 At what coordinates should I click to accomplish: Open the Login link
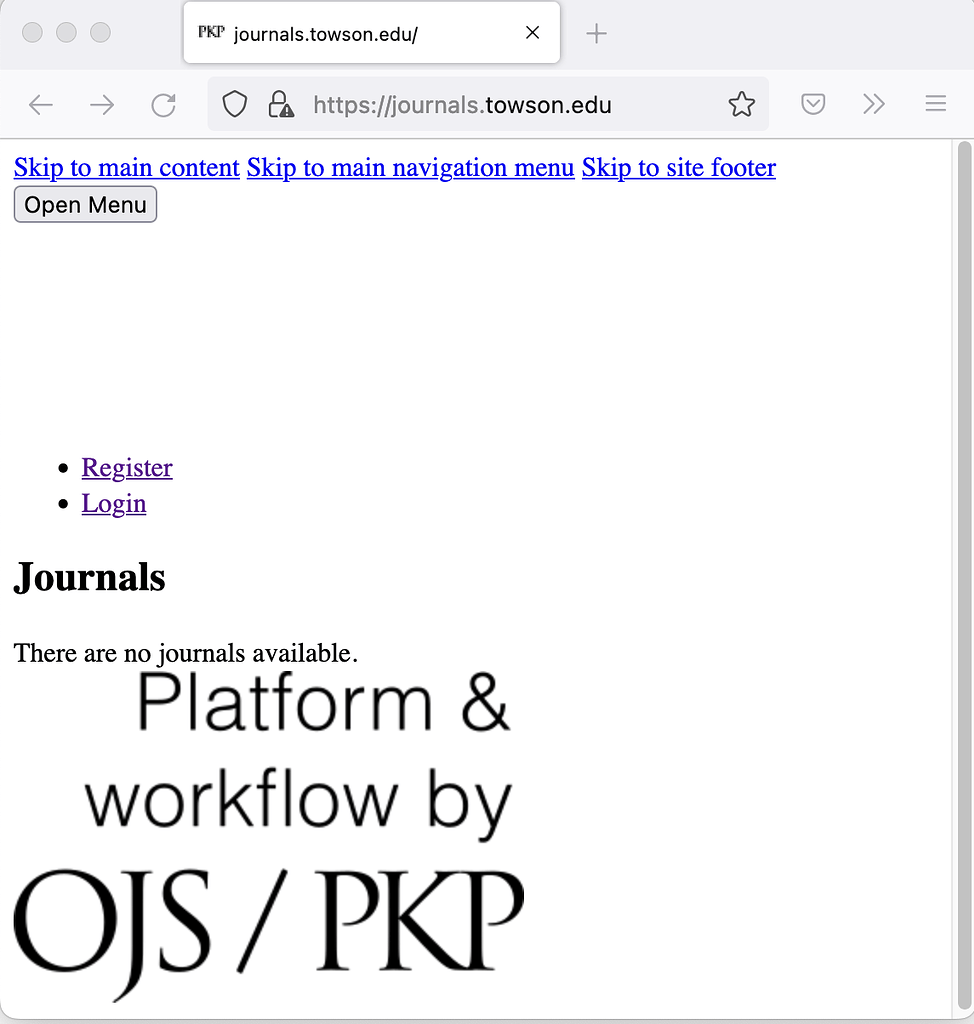coord(114,504)
